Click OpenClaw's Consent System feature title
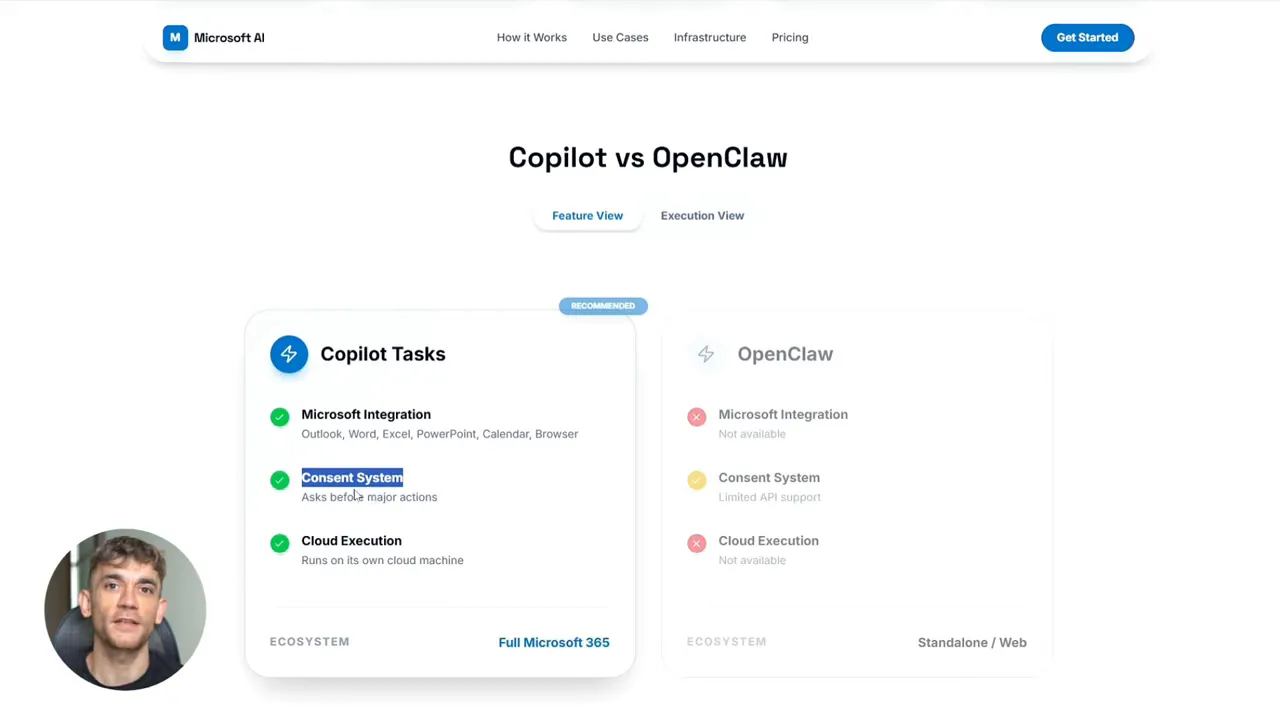 (769, 478)
